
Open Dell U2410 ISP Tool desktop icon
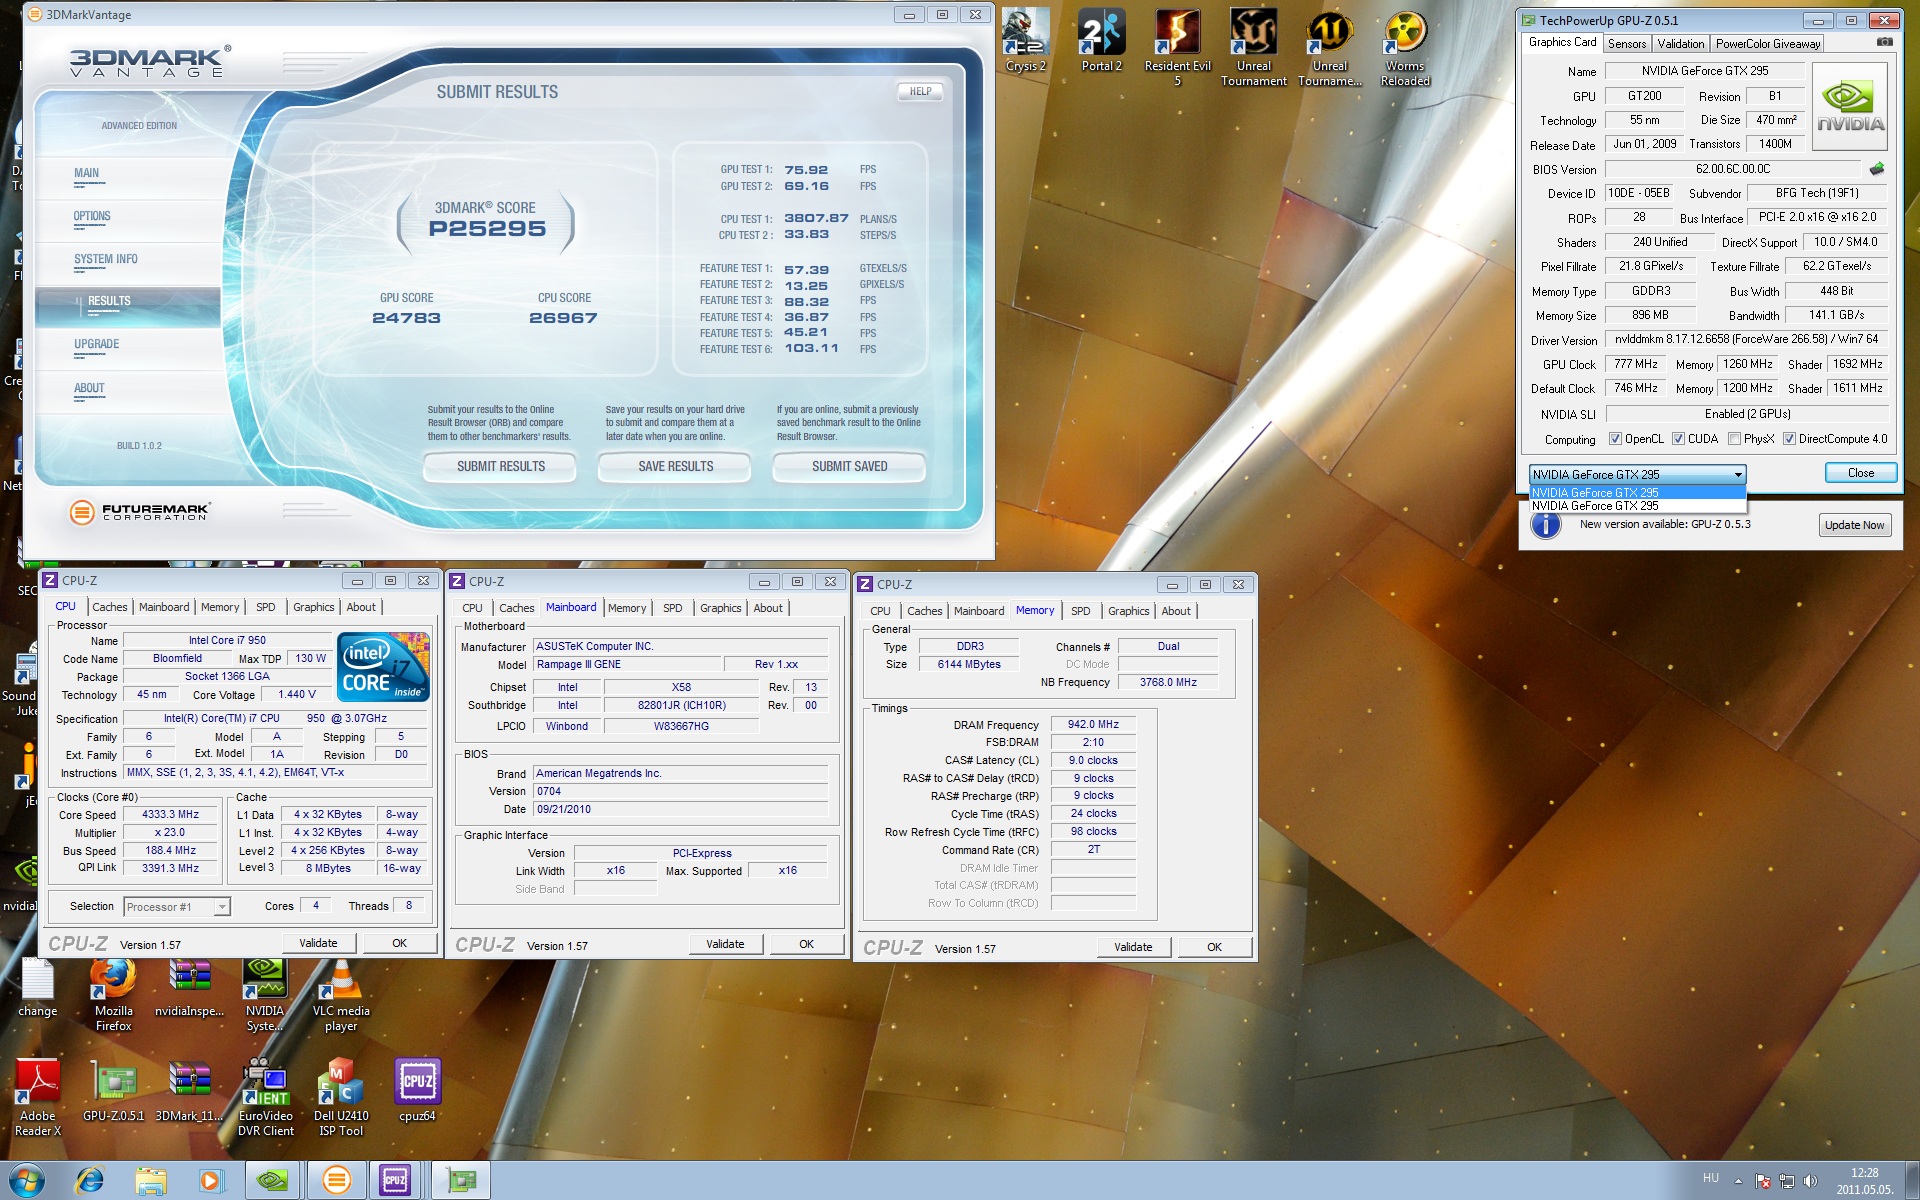tap(341, 1098)
